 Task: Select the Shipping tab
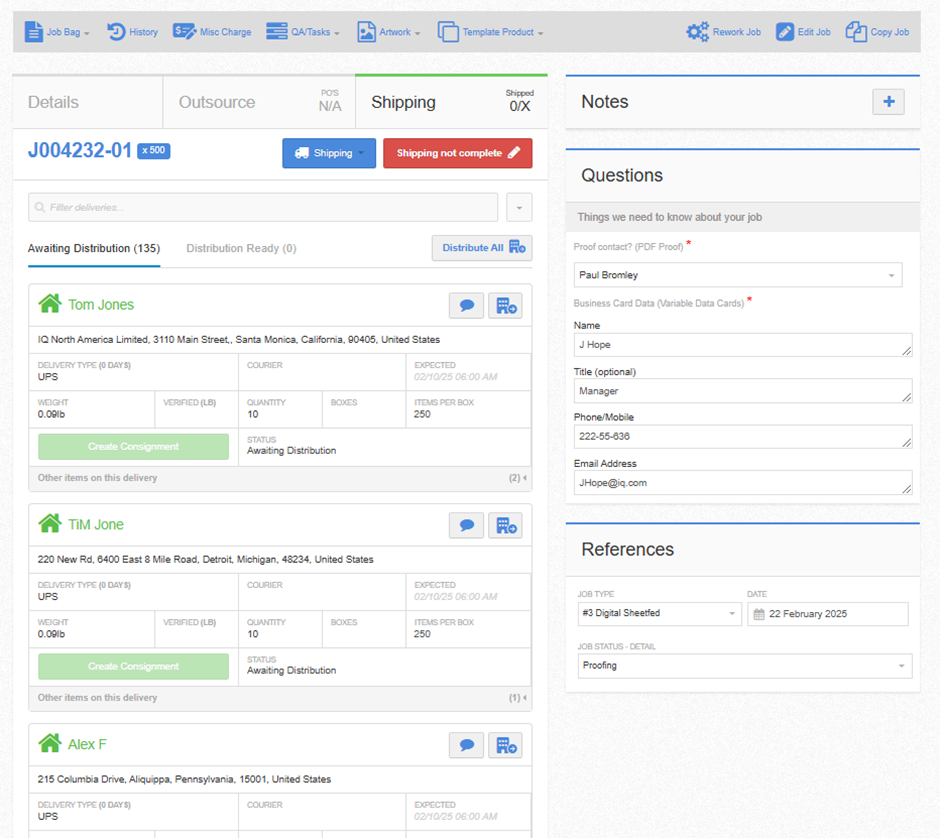(451, 102)
